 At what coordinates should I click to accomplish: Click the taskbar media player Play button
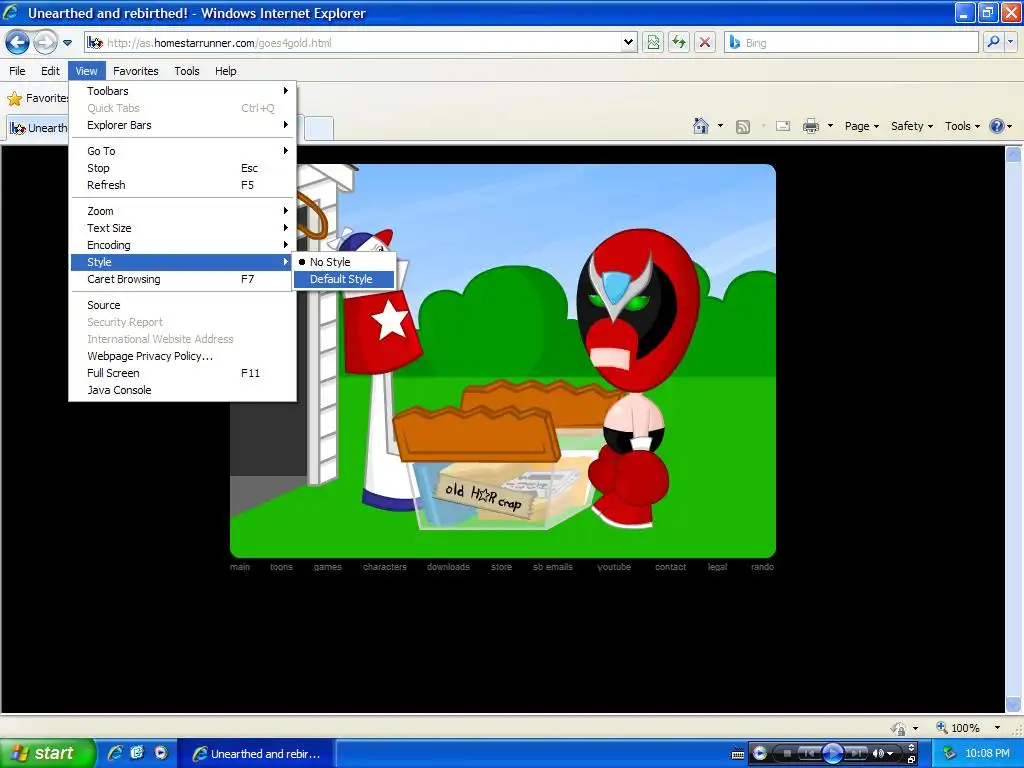tap(832, 754)
